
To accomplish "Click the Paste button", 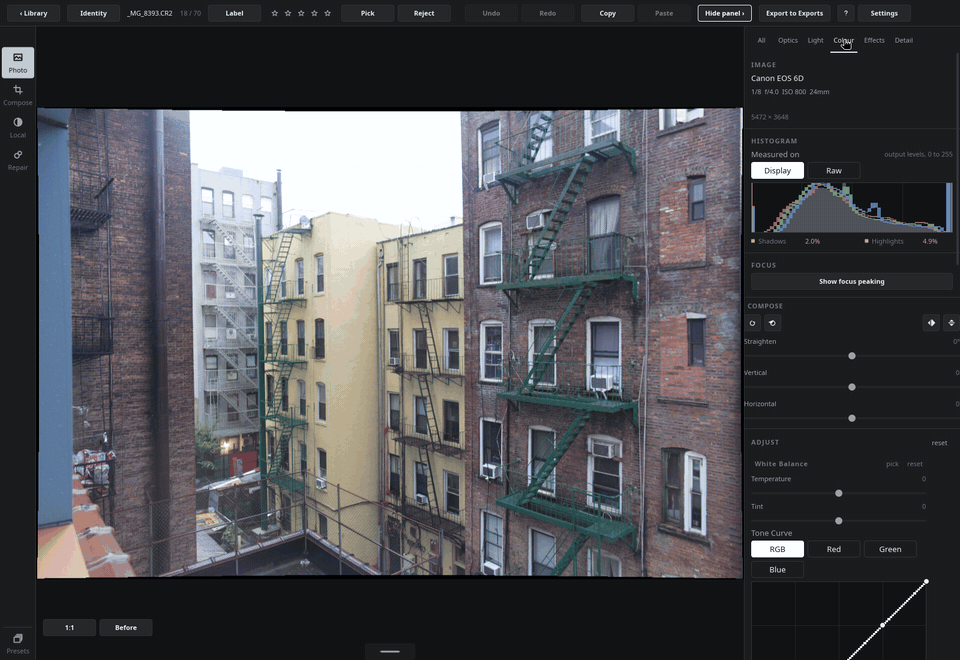I will 664,13.
